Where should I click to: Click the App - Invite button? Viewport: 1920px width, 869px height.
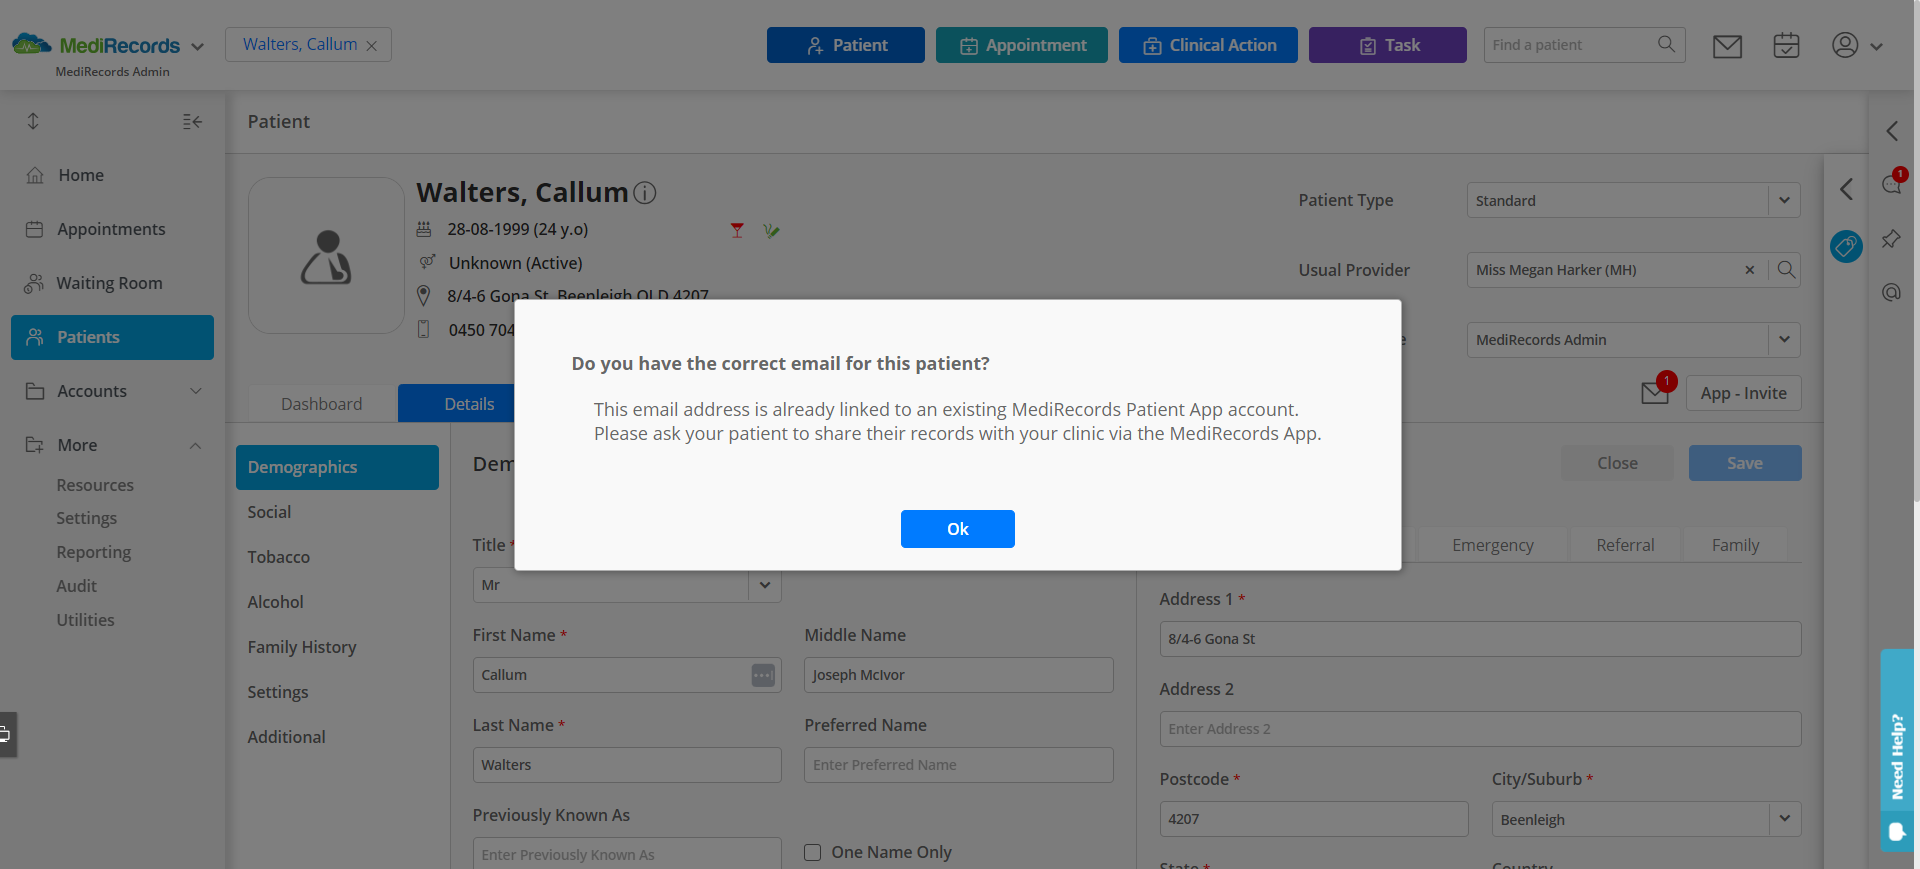(x=1743, y=393)
